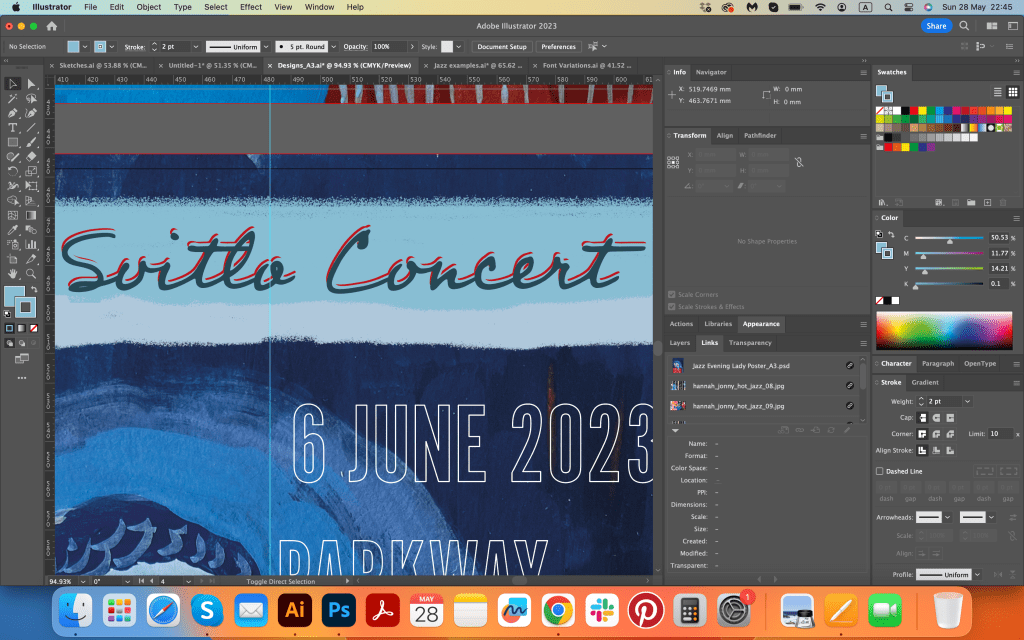The width and height of the screenshot is (1024, 640).
Task: Expand the stroke Profile dropdown in Stroke panel
Action: click(979, 575)
